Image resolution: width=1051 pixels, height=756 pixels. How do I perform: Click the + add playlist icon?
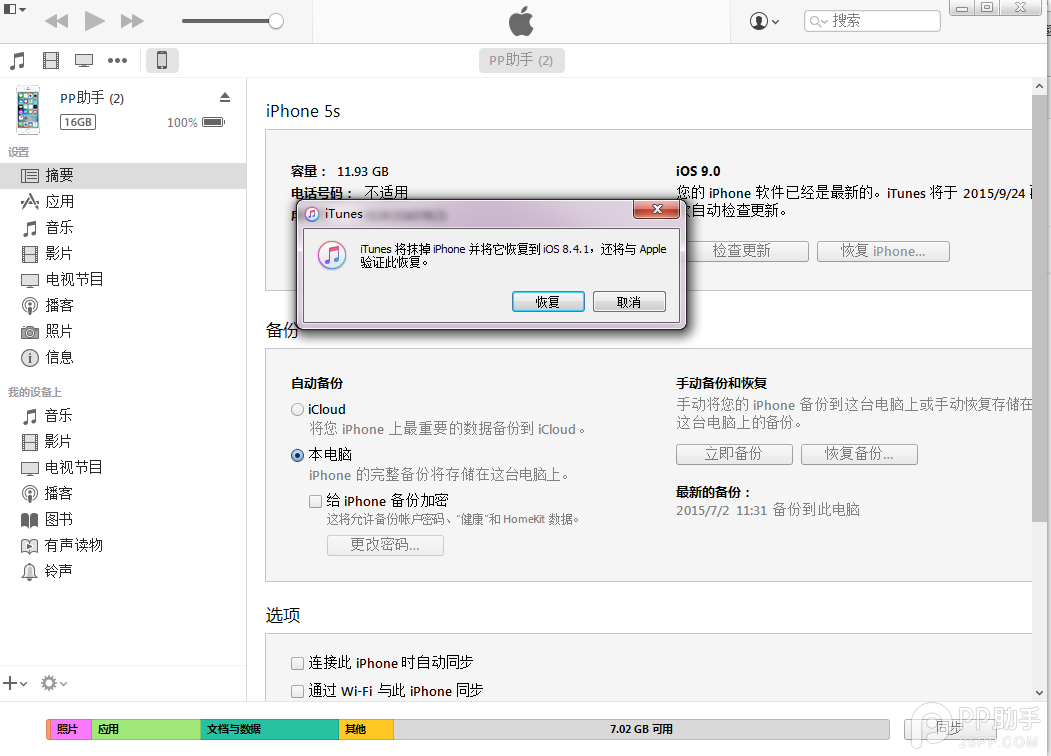11,683
